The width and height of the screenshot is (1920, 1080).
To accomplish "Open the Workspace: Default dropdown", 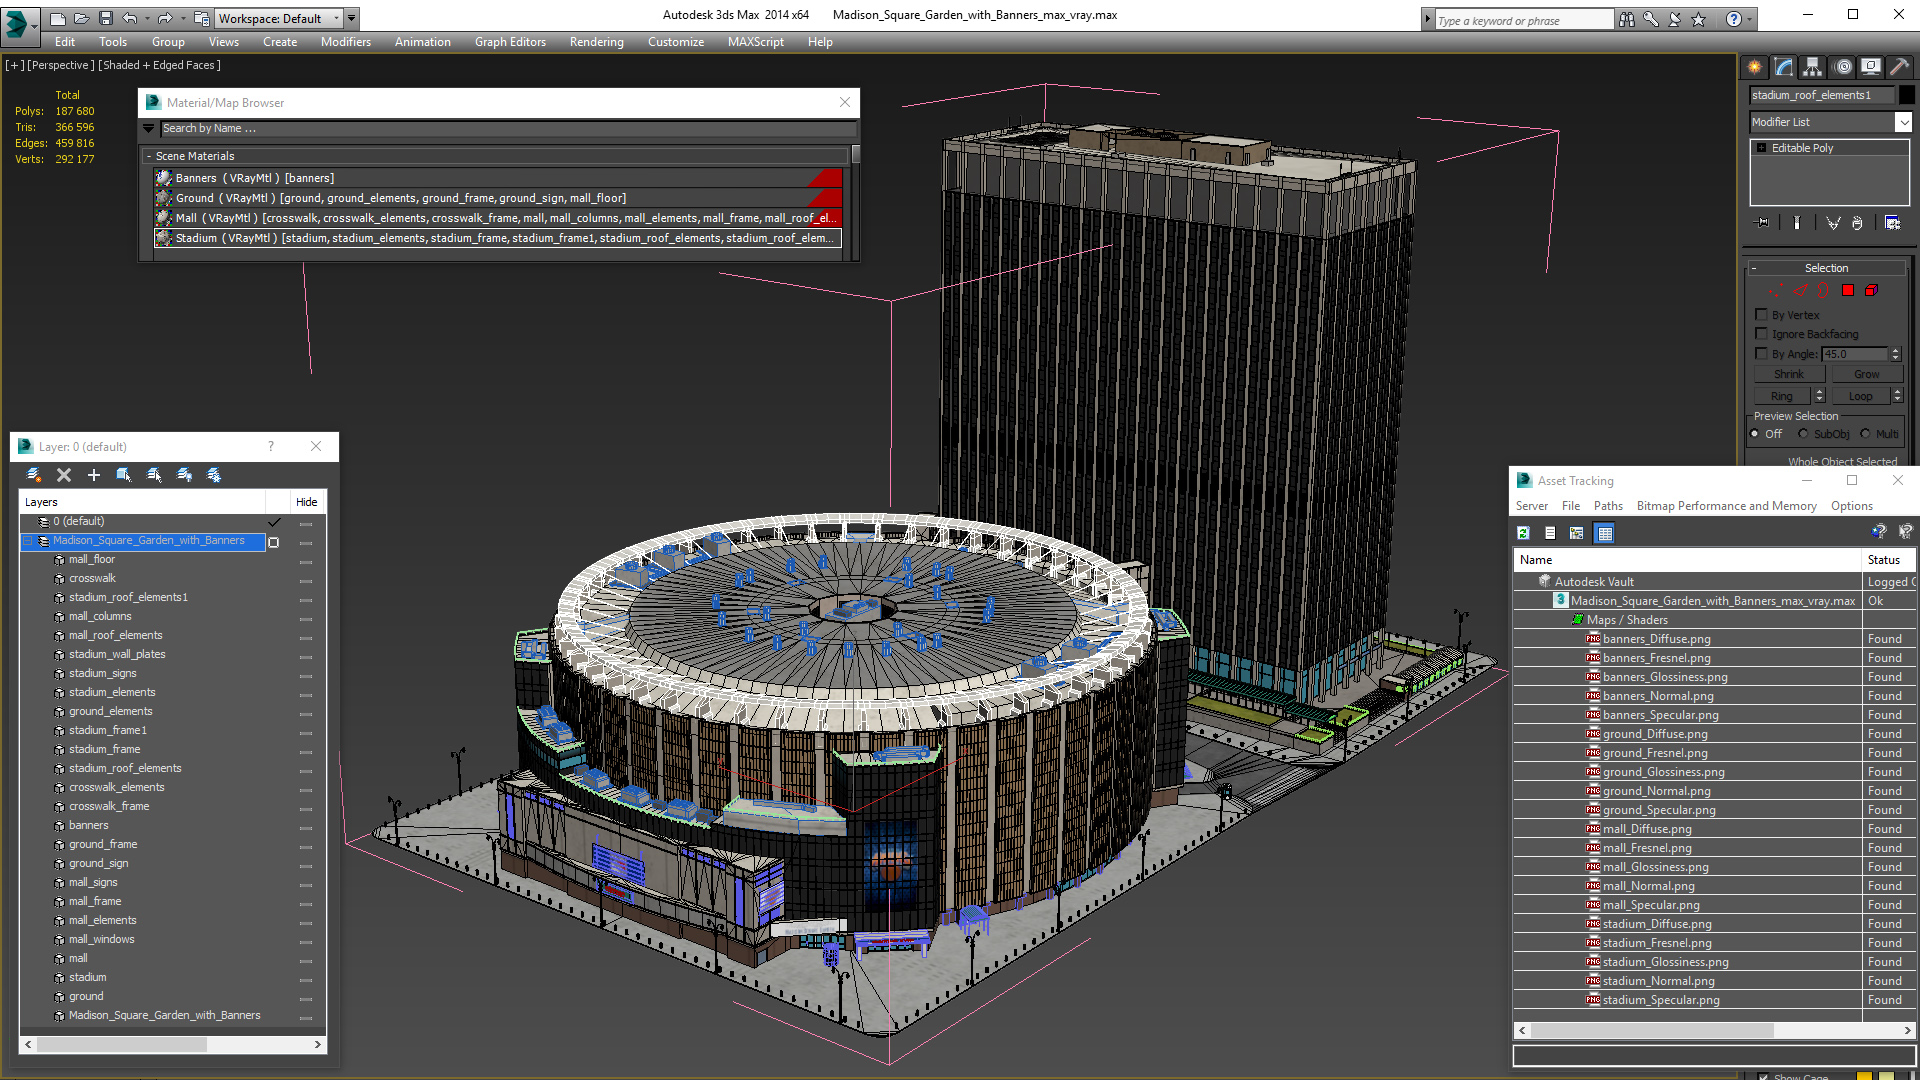I will tap(279, 18).
